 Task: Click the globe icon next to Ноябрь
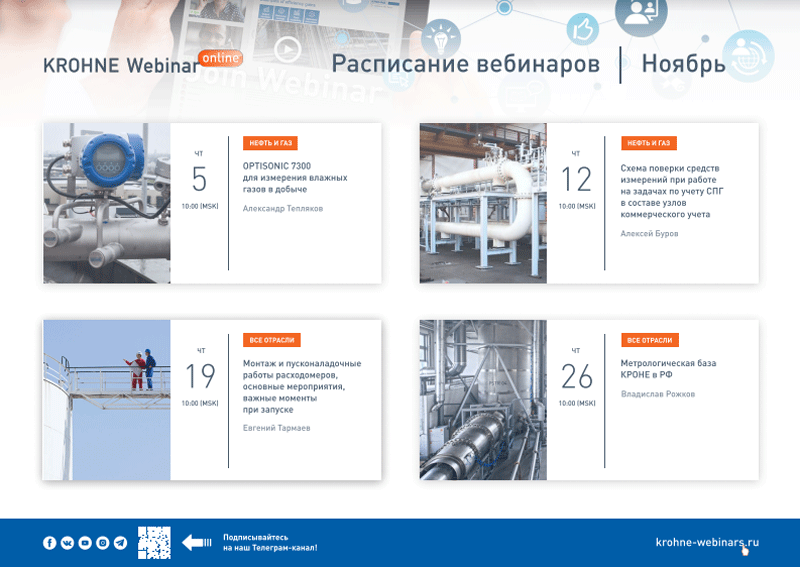click(749, 56)
